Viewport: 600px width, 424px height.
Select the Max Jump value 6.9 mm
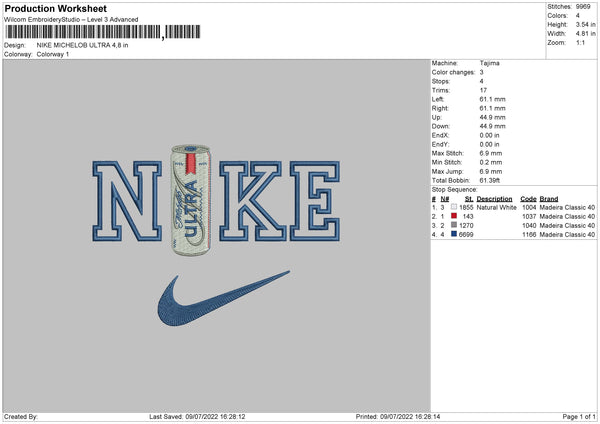point(491,172)
